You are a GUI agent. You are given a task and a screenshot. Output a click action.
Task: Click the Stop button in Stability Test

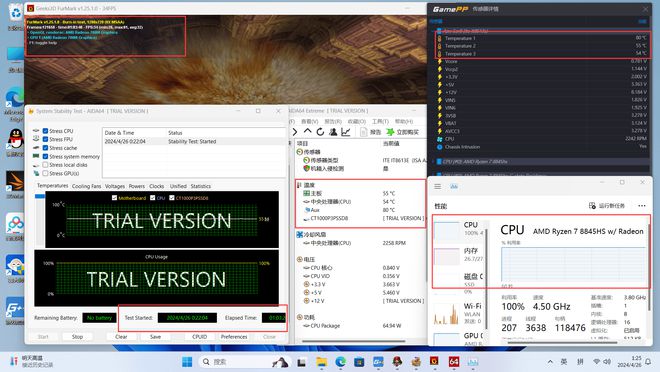tap(77, 337)
